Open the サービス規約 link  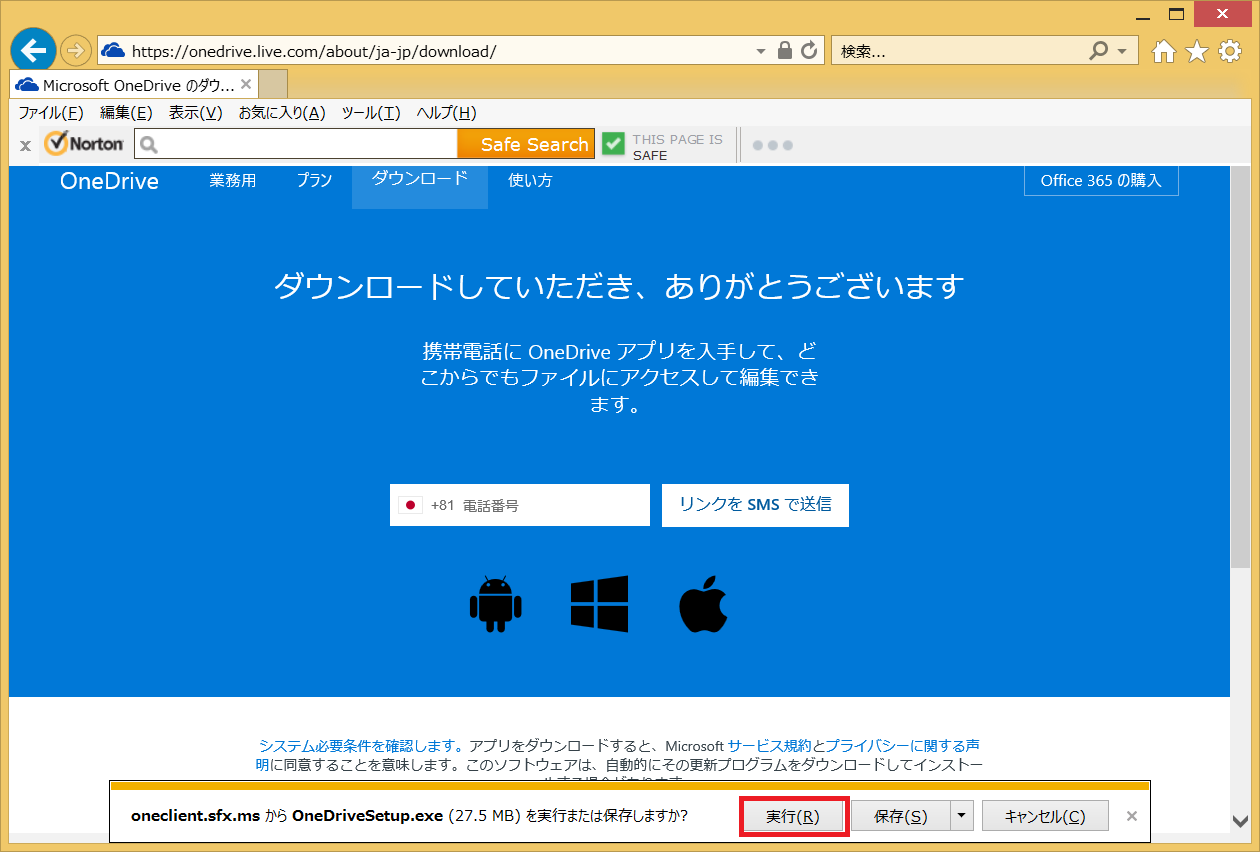pyautogui.click(x=770, y=746)
